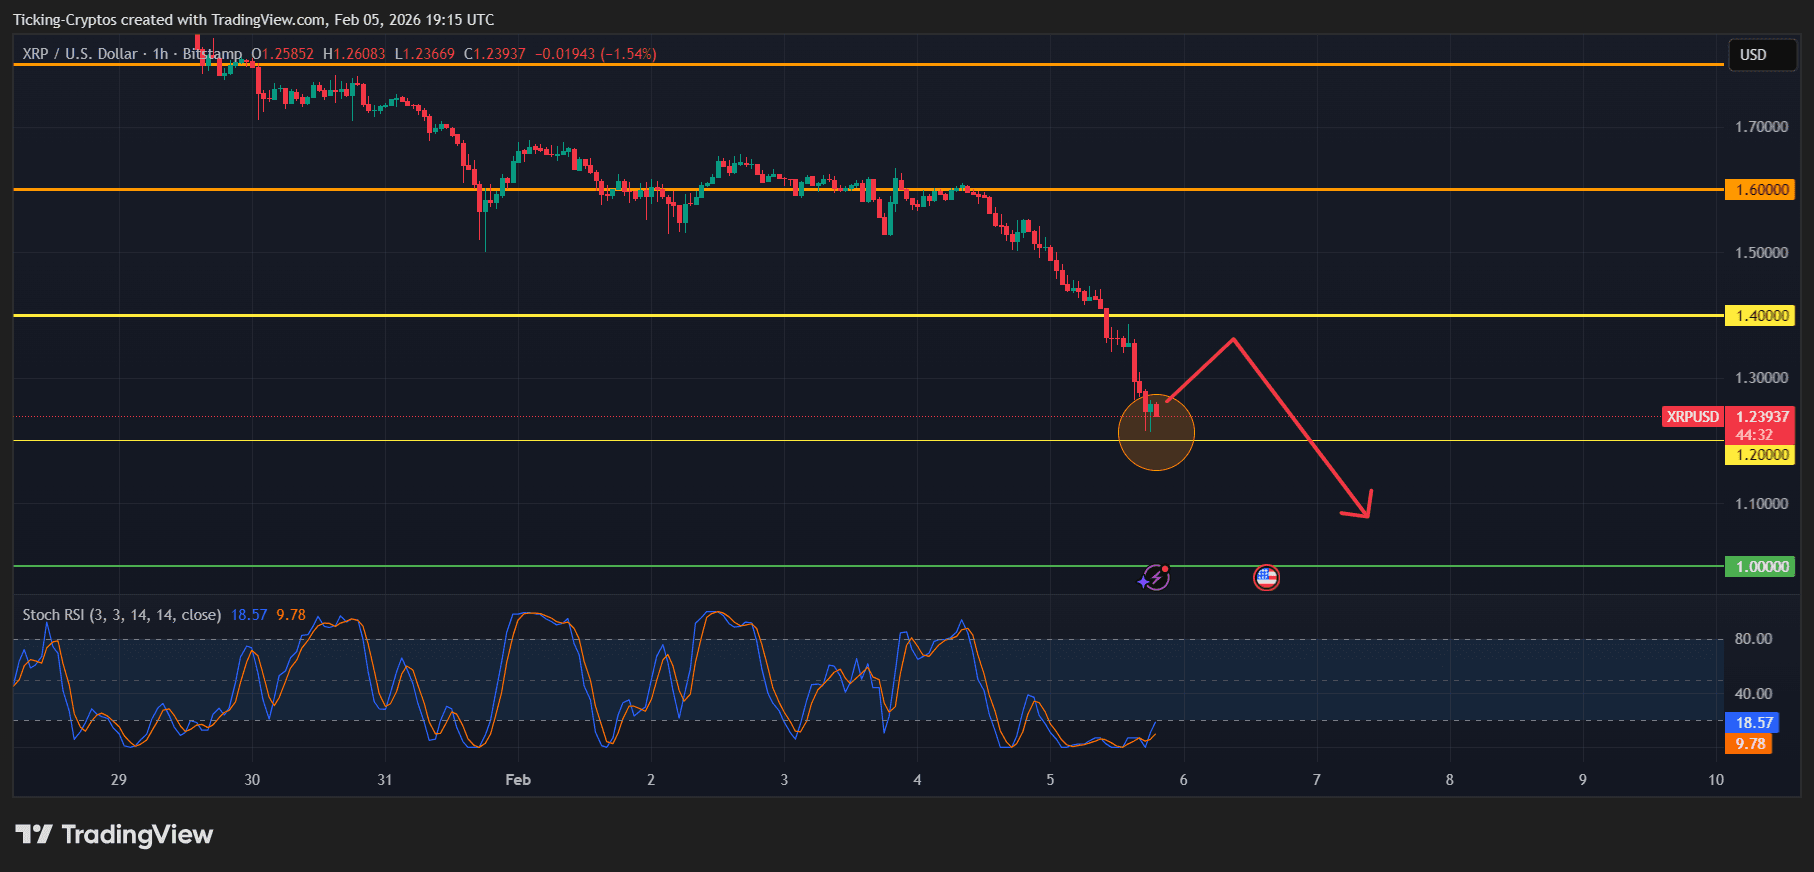
Task: Select the green horizontal line at 1.00000
Action: (x=600, y=566)
